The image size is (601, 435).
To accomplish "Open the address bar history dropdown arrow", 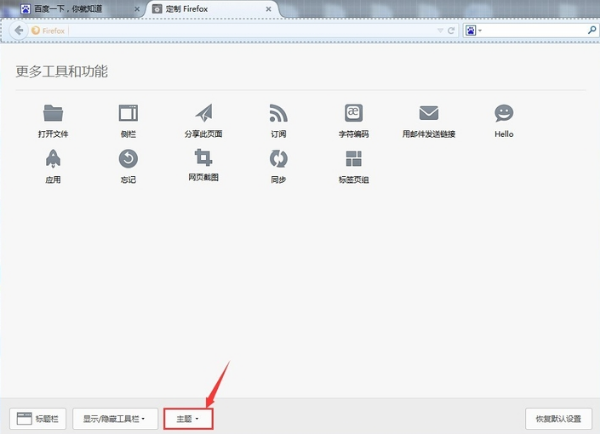I will [440, 31].
